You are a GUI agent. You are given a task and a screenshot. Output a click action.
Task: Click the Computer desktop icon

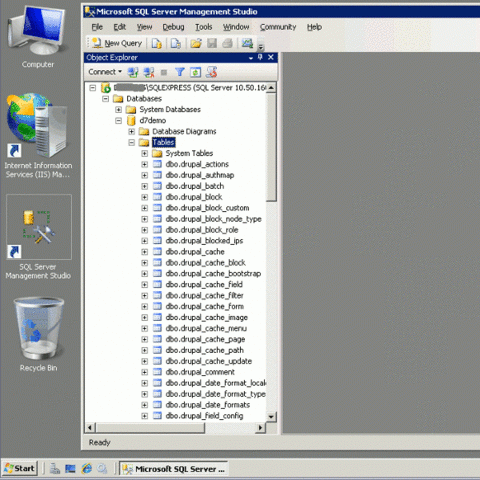pos(38,36)
